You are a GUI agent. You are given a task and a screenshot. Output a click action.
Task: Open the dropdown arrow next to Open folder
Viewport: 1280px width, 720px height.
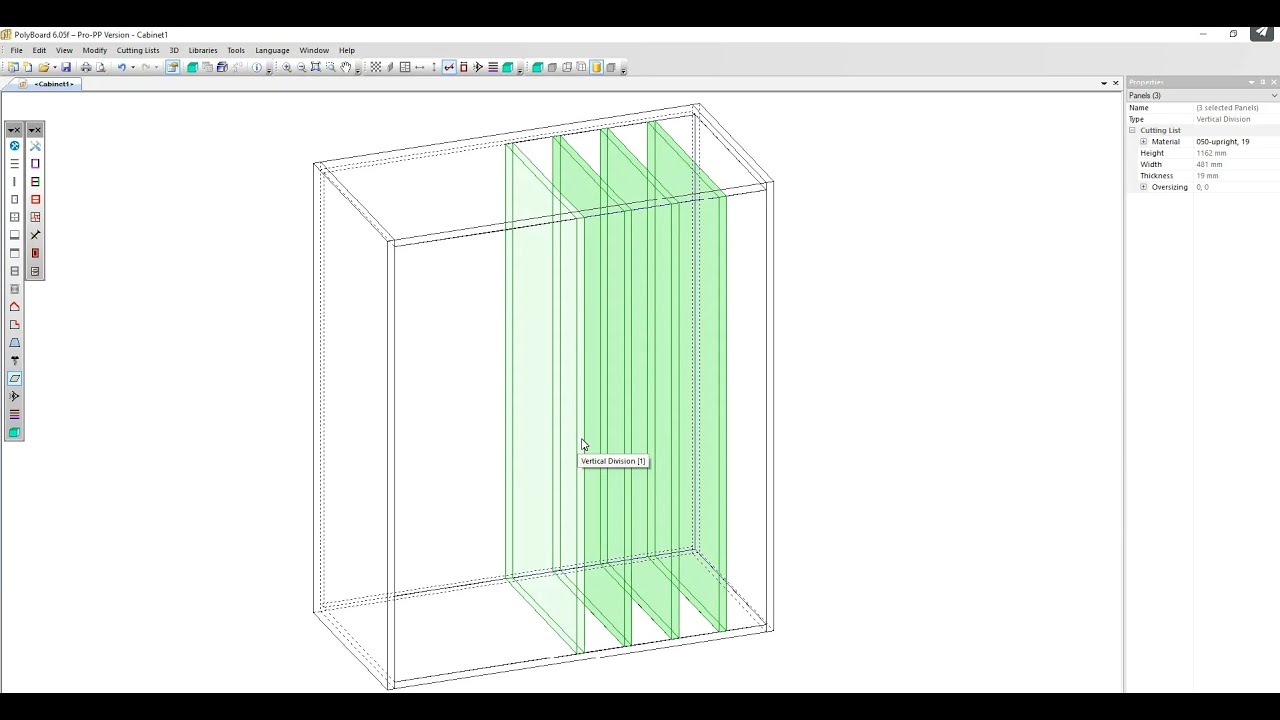click(54, 67)
